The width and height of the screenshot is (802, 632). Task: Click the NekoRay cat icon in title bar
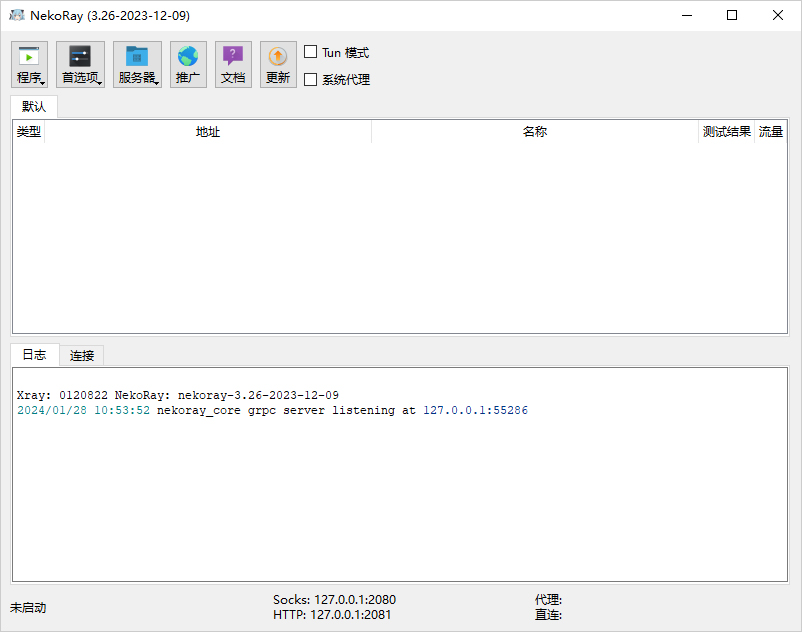tap(17, 16)
